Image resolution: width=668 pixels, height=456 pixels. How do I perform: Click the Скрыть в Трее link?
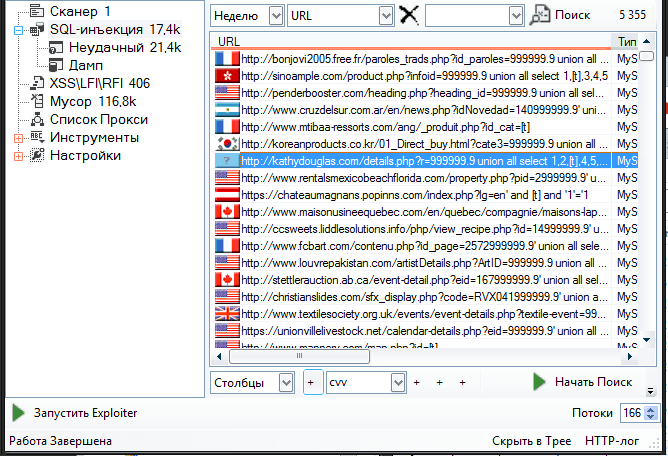coord(531,441)
